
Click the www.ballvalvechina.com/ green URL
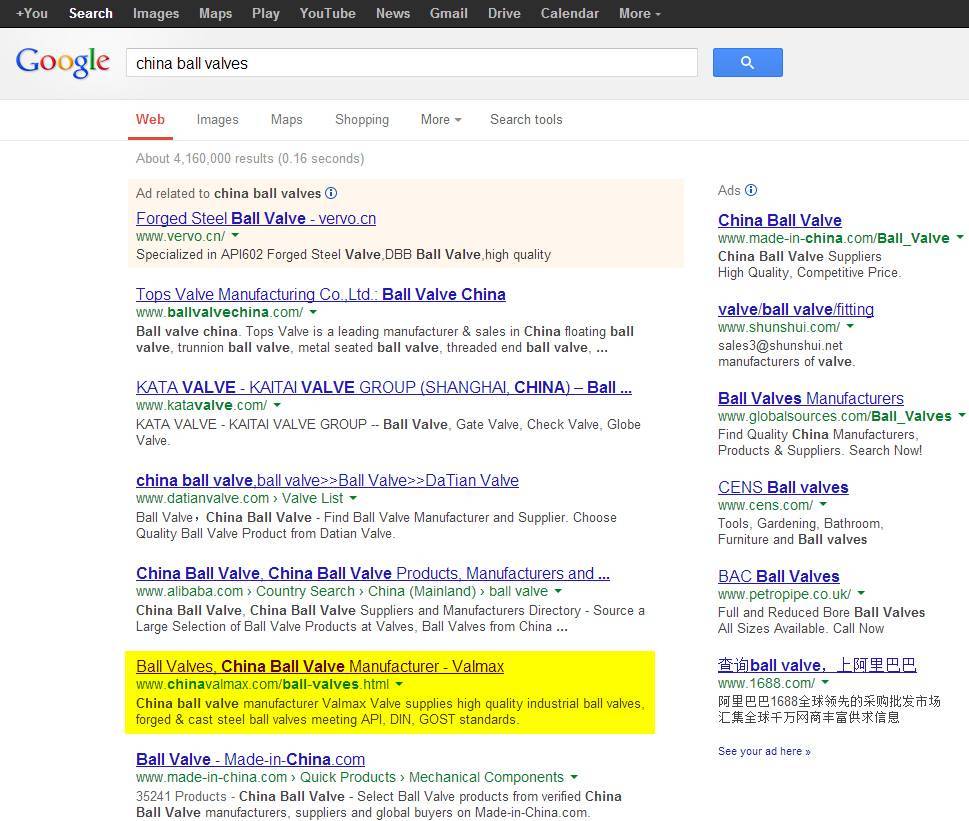coord(219,313)
